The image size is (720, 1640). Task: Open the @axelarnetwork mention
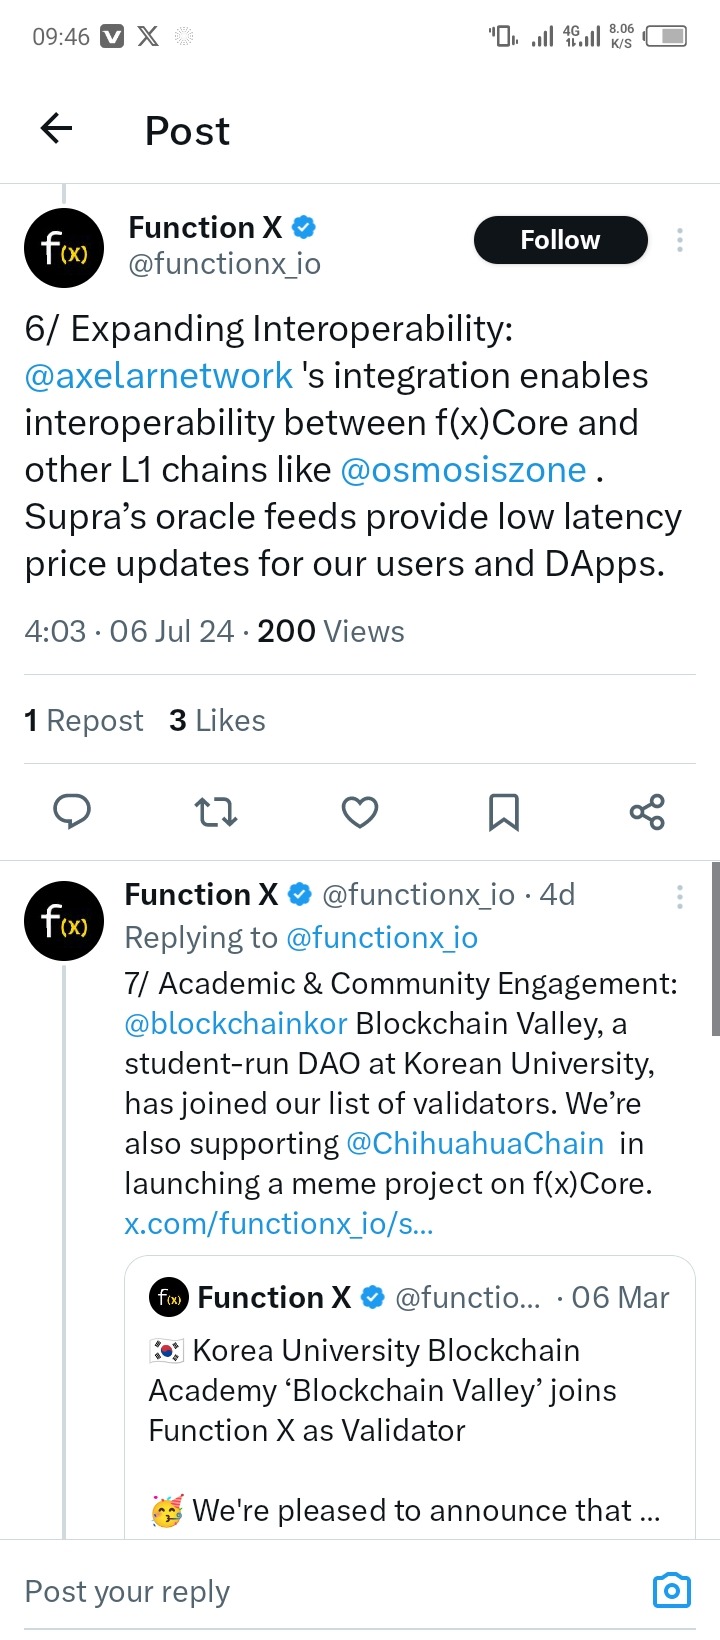159,376
